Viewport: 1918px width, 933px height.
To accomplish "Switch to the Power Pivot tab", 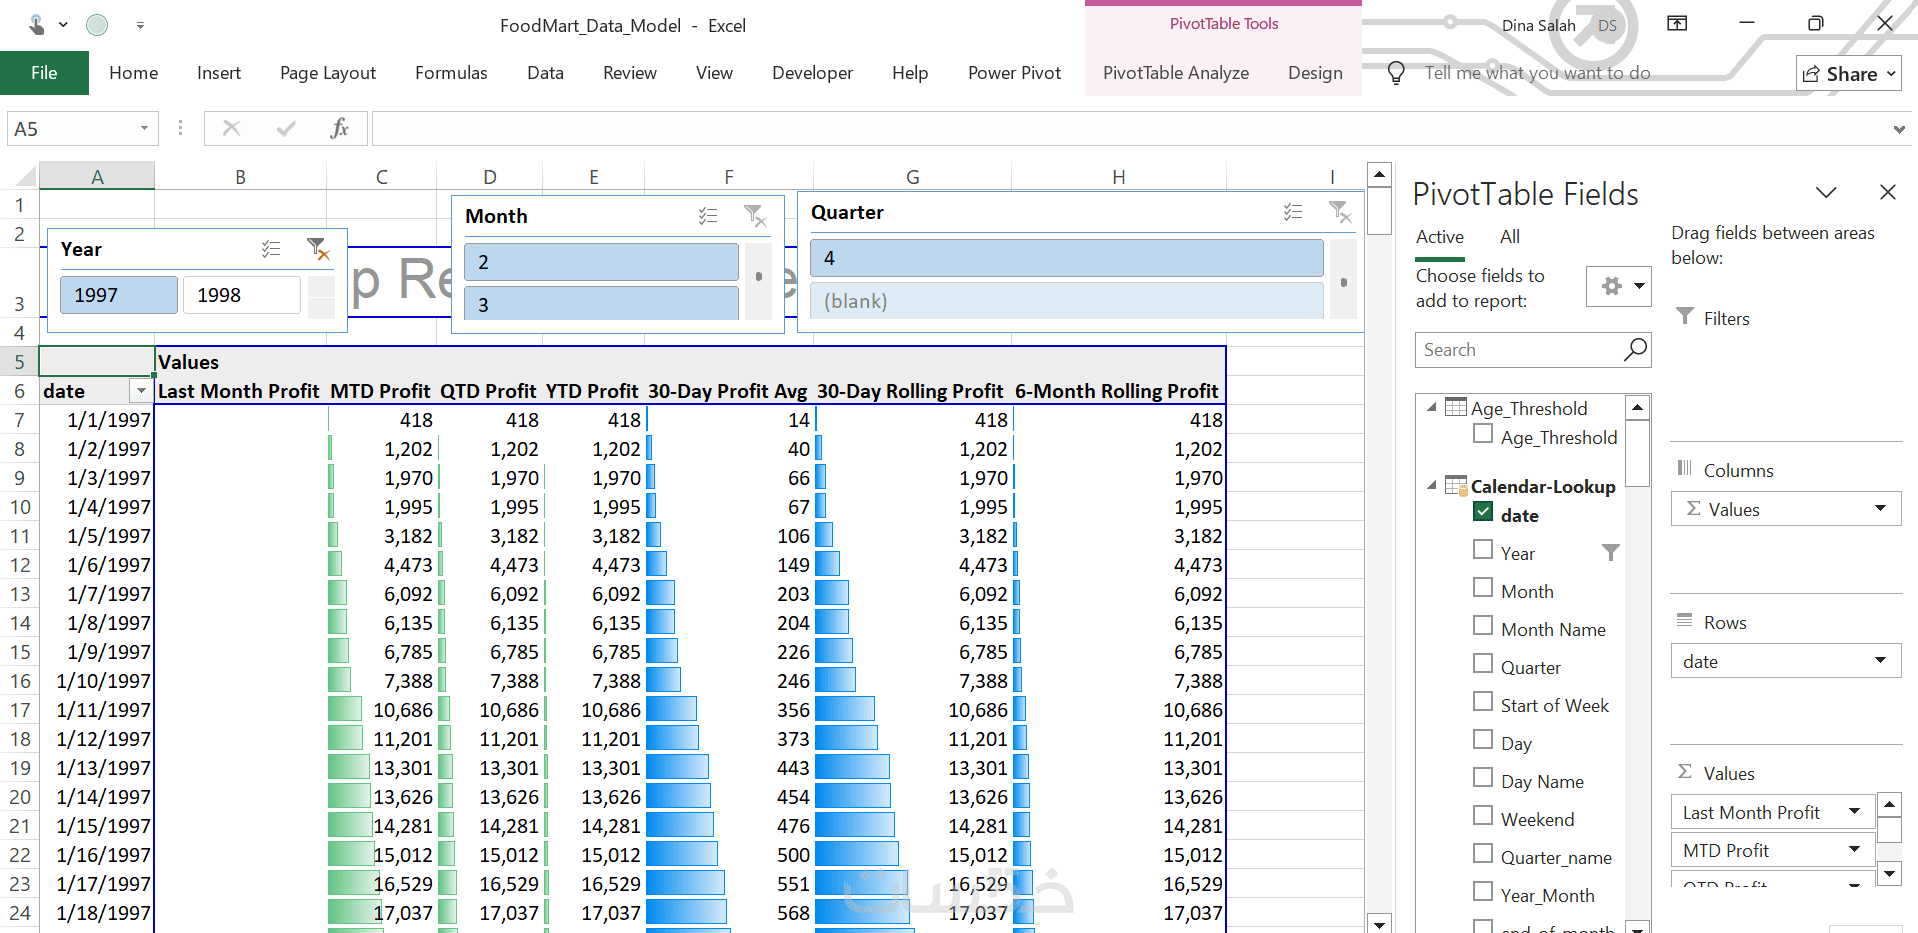I will click(1014, 73).
